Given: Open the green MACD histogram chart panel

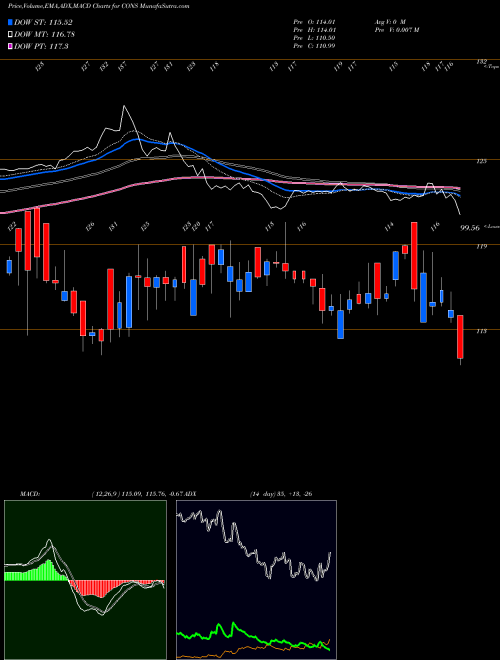Looking at the screenshot, I should pyautogui.click(x=85, y=580).
